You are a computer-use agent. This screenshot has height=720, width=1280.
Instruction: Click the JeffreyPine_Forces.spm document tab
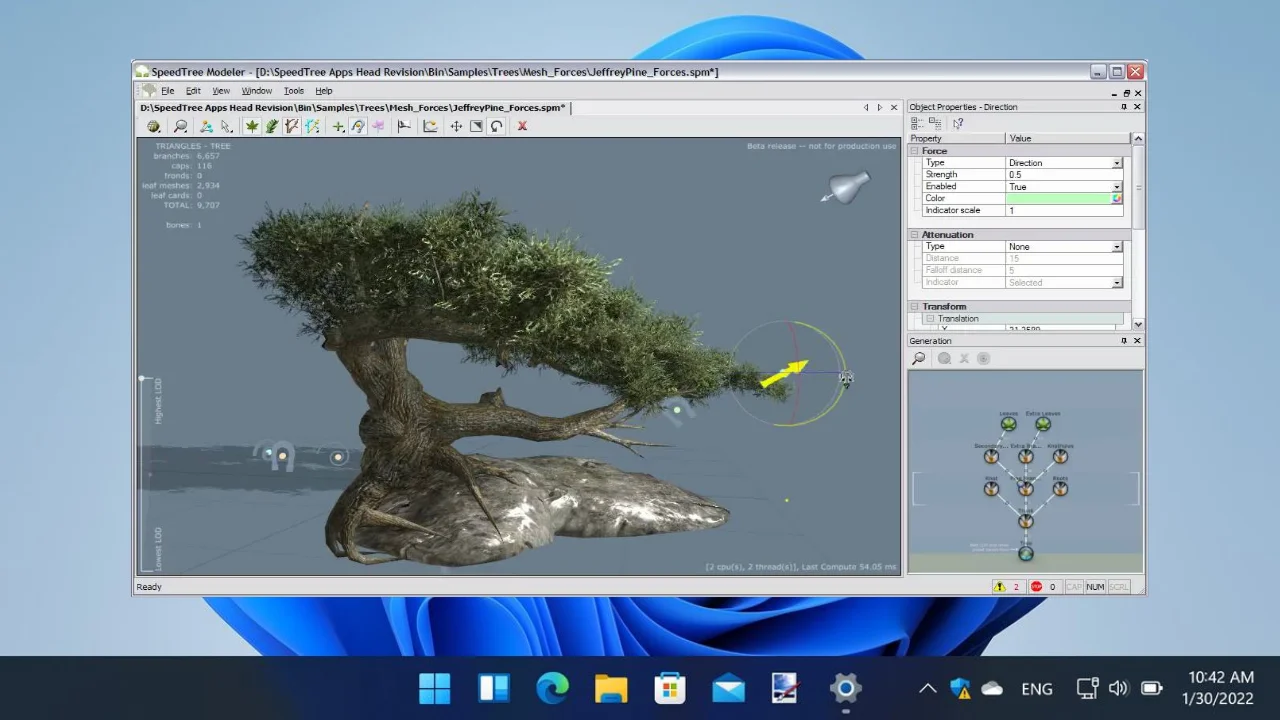[x=354, y=108]
